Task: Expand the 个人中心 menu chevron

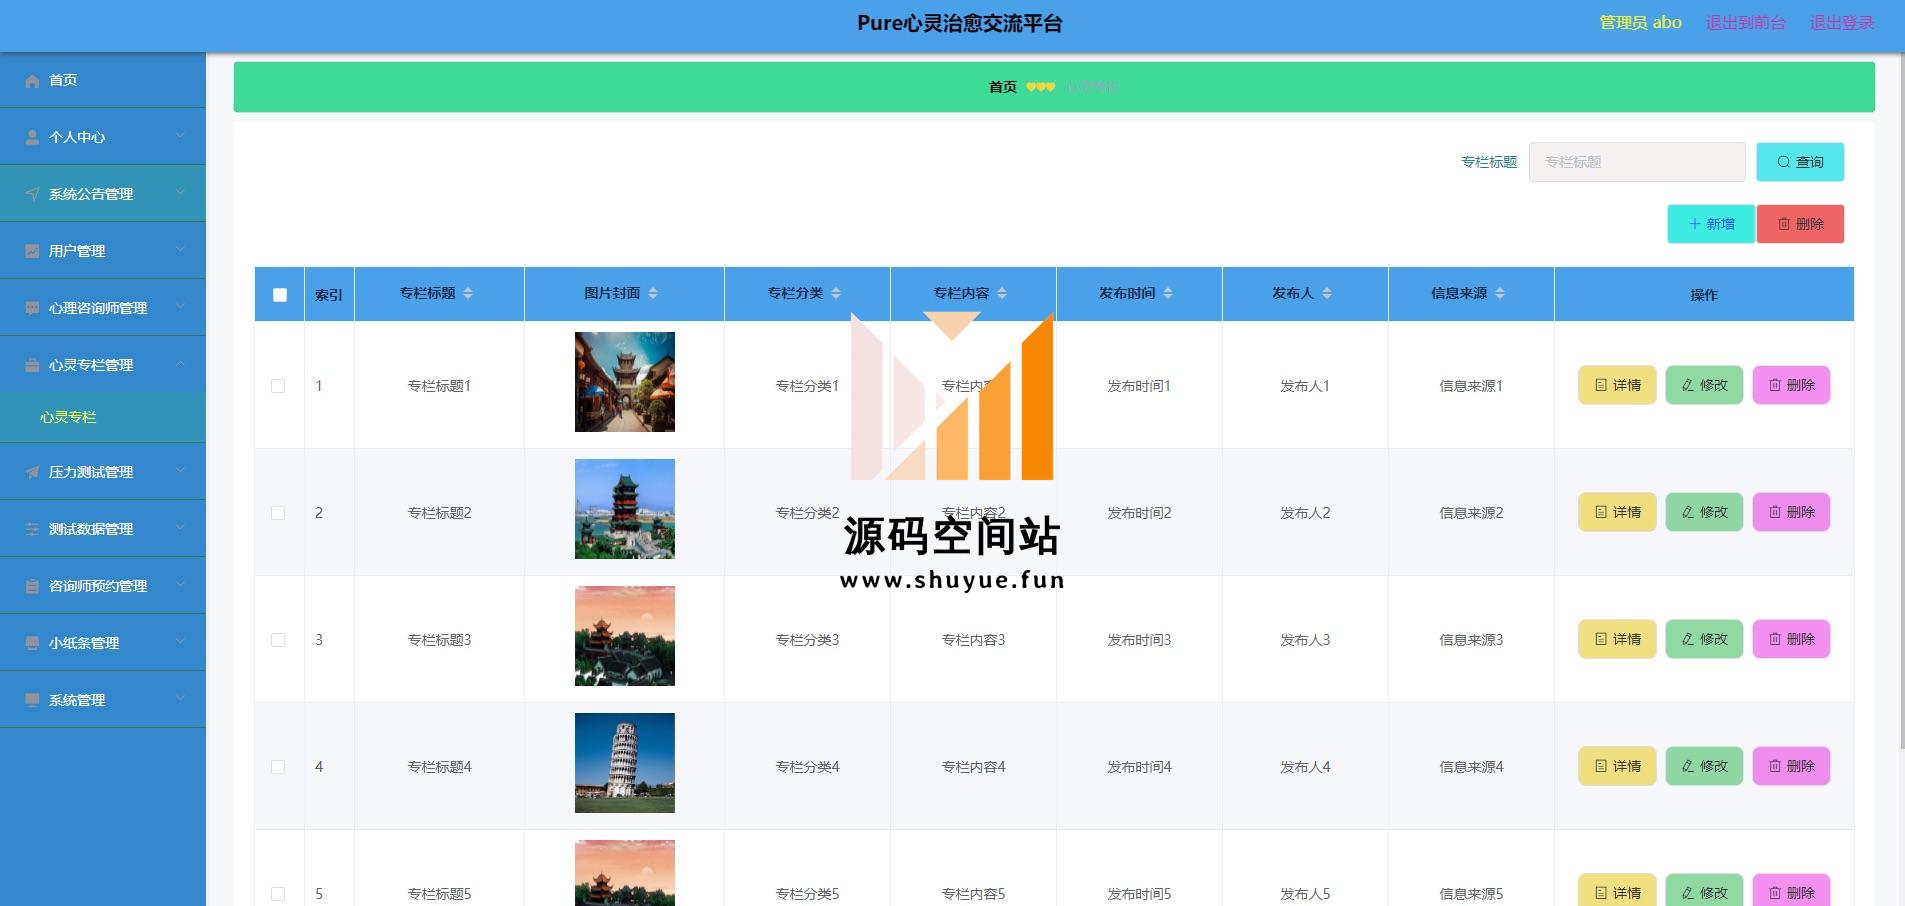Action: 180,135
